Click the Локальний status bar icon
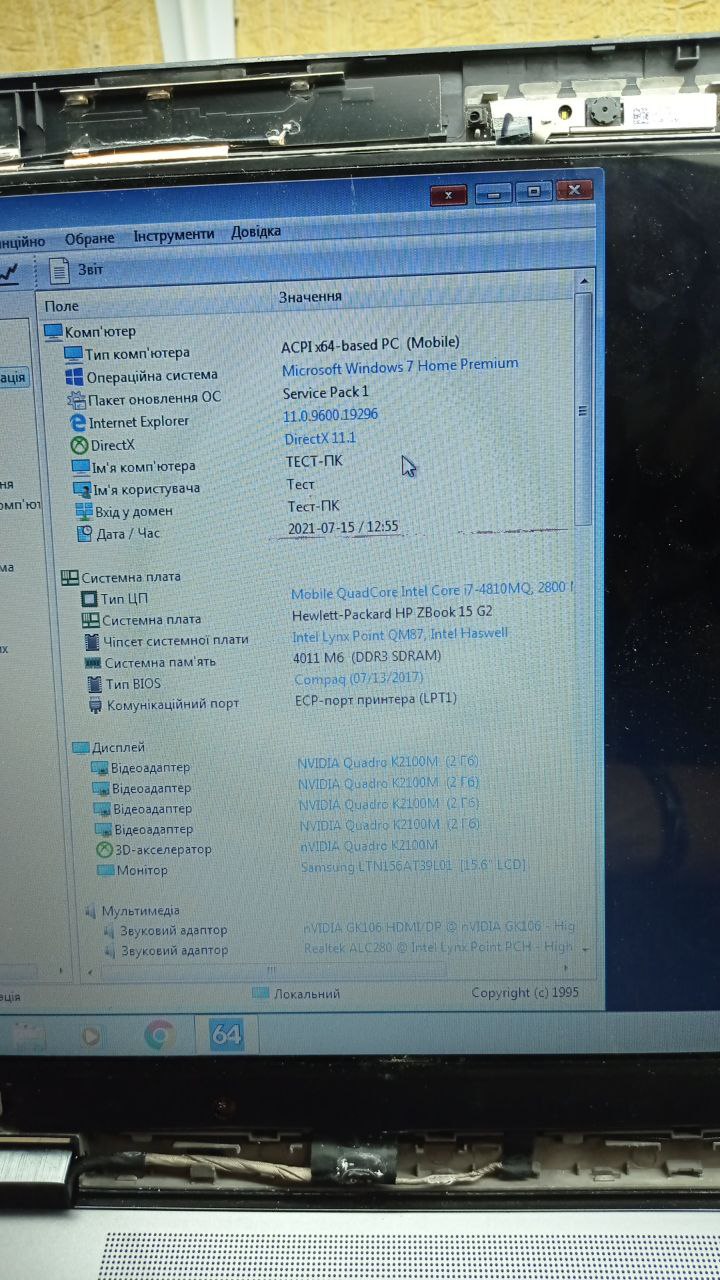The image size is (720, 1280). [260, 993]
